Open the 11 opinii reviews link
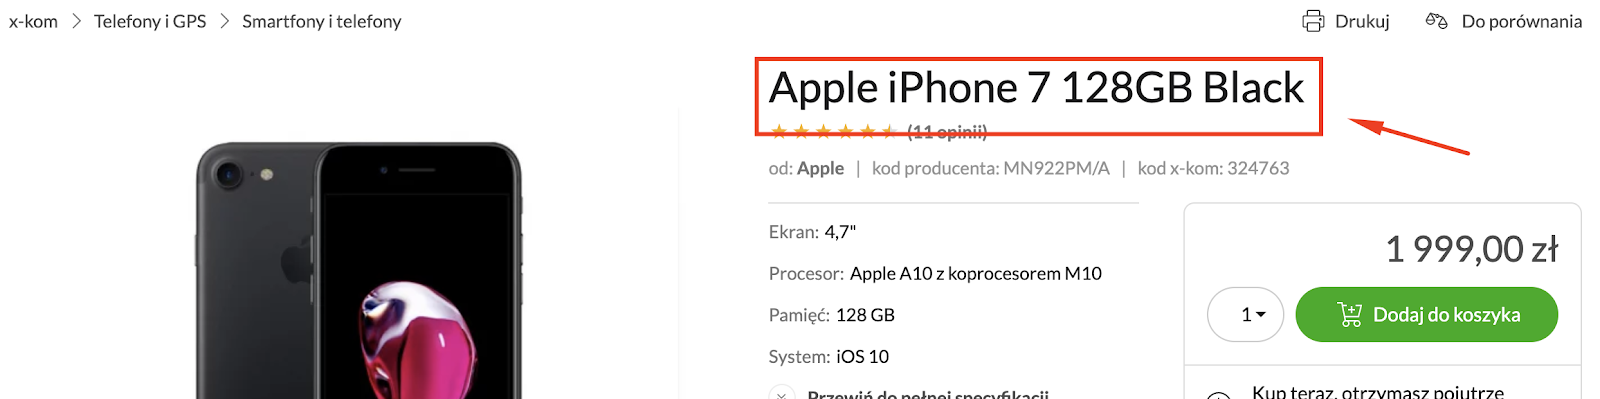Screen dimensions: 1600x399 tap(947, 132)
